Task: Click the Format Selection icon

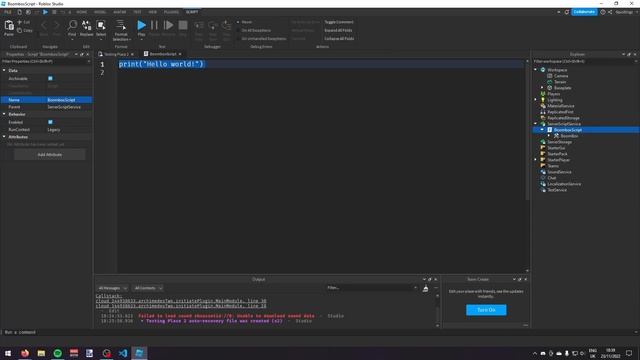Action: tap(121, 25)
